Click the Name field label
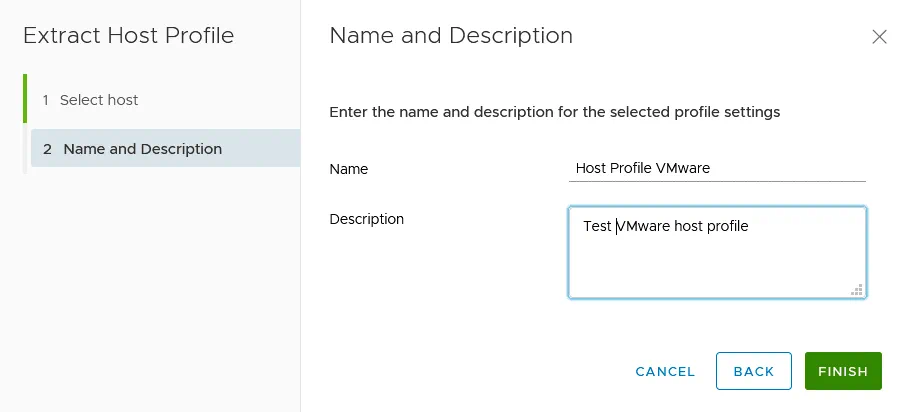The height and width of the screenshot is (412, 904). coord(349,169)
